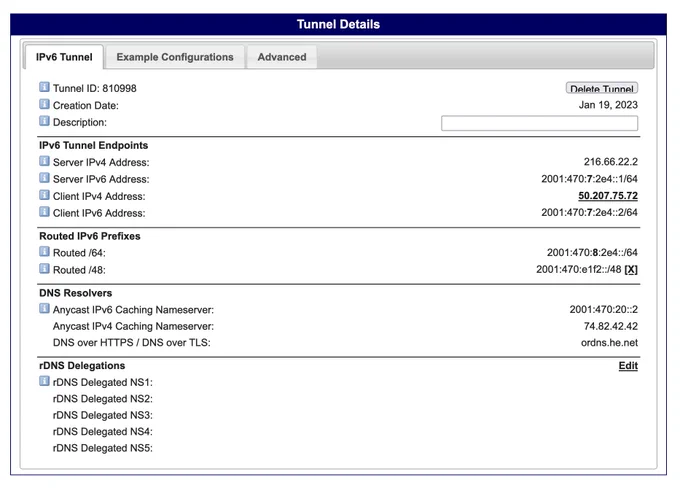Image resolution: width=680 pixels, height=496 pixels.
Task: Open info icon for Server IPv6 Address
Action: (44, 178)
